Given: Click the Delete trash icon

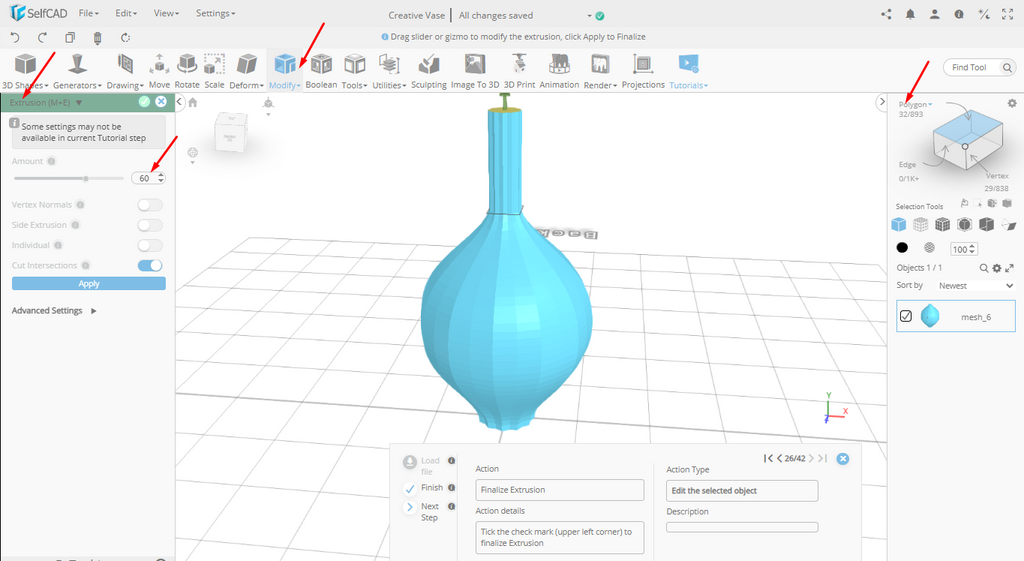Looking at the screenshot, I should [97, 38].
